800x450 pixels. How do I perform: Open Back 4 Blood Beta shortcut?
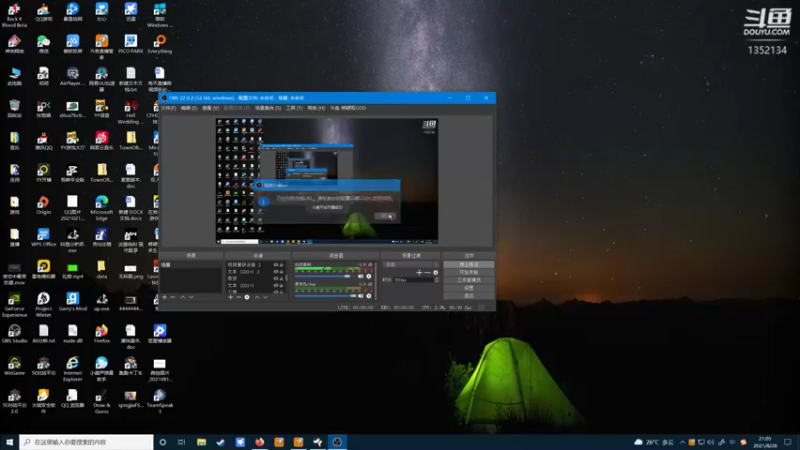coord(14,15)
